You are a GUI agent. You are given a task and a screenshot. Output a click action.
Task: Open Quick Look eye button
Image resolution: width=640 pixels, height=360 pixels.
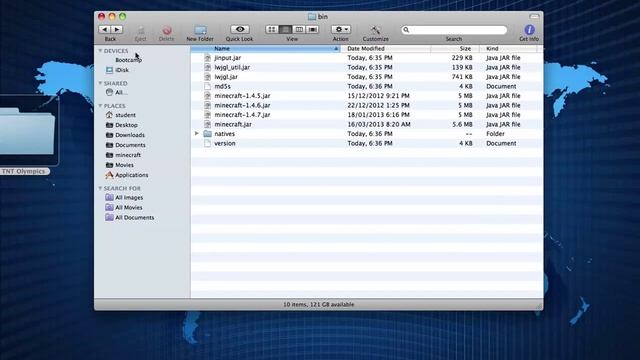(240, 29)
